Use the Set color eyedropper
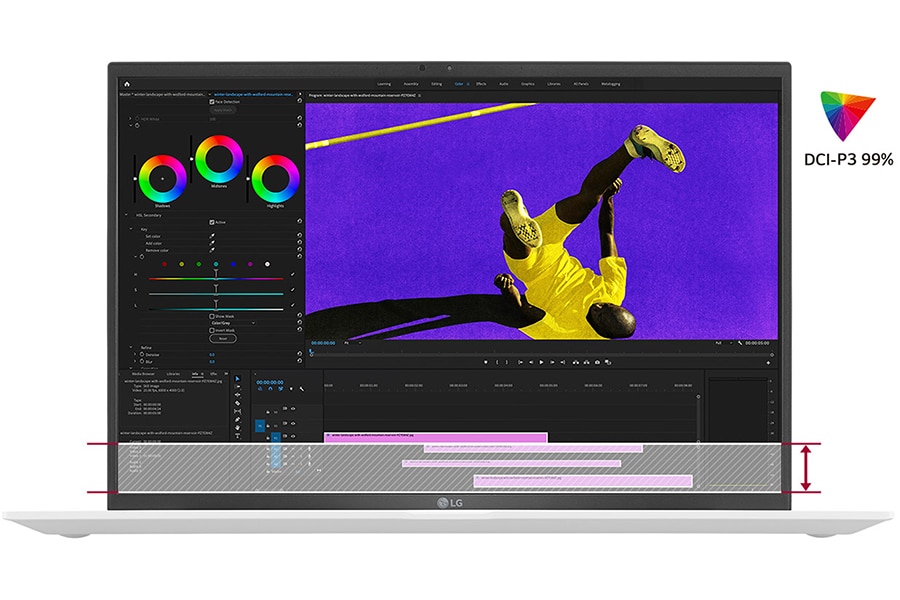Image resolution: width=900 pixels, height=600 pixels. tap(212, 236)
